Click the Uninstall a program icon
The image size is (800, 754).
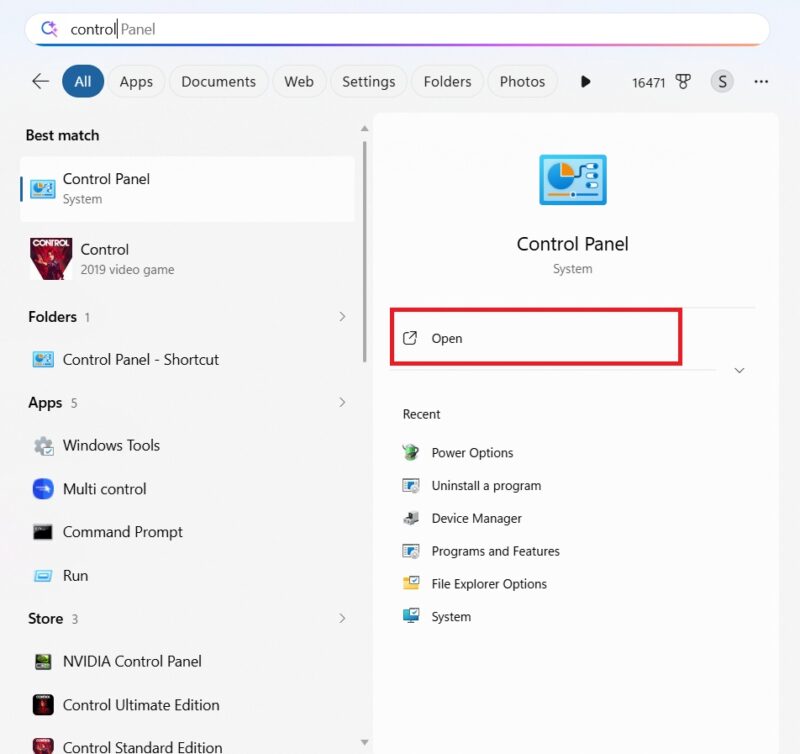(411, 486)
